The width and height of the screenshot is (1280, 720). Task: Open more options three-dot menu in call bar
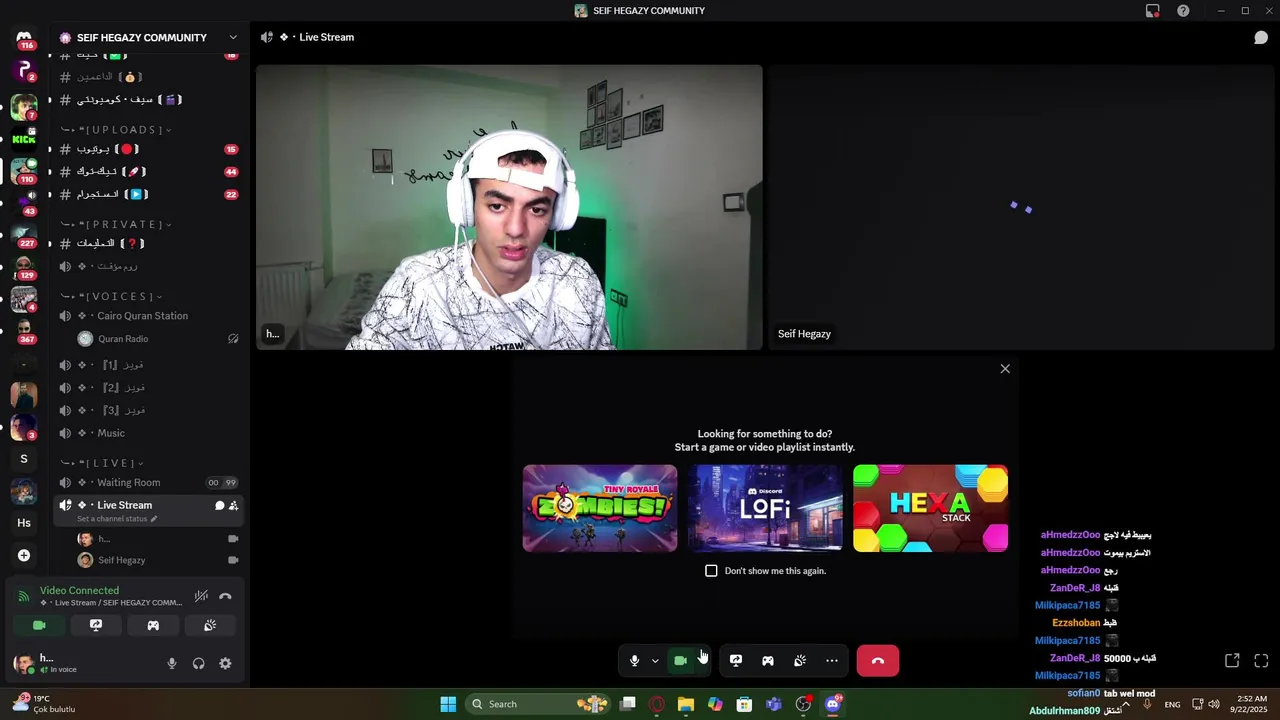tap(832, 661)
